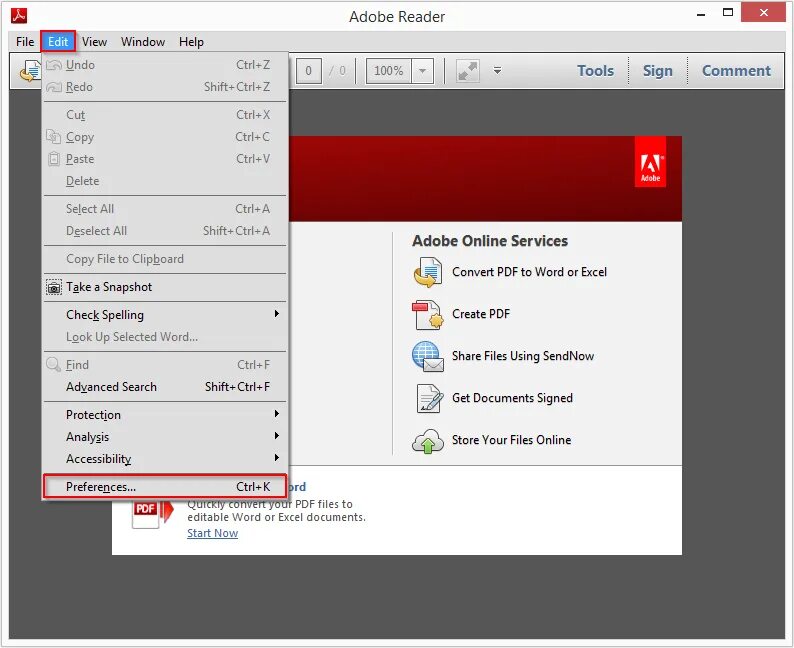Click Copy menu entry text

[x=80, y=137]
